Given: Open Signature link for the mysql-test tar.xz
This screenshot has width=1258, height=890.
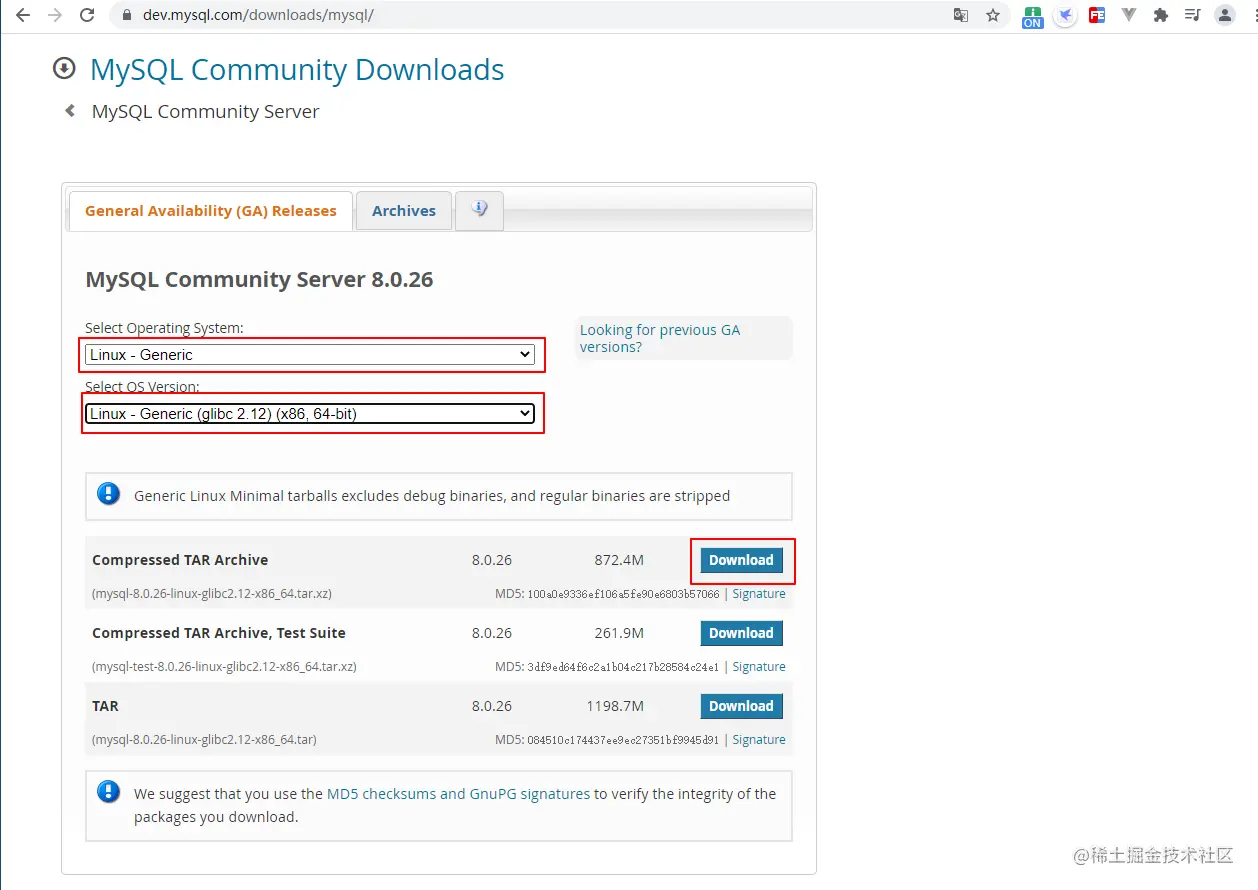Looking at the screenshot, I should (759, 667).
